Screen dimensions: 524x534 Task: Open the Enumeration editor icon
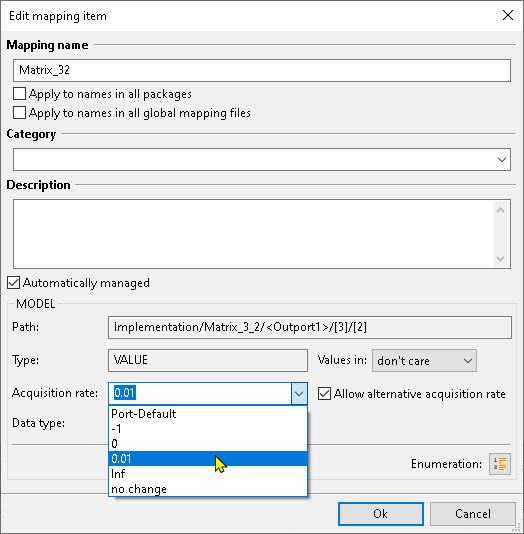pyautogui.click(x=500, y=464)
